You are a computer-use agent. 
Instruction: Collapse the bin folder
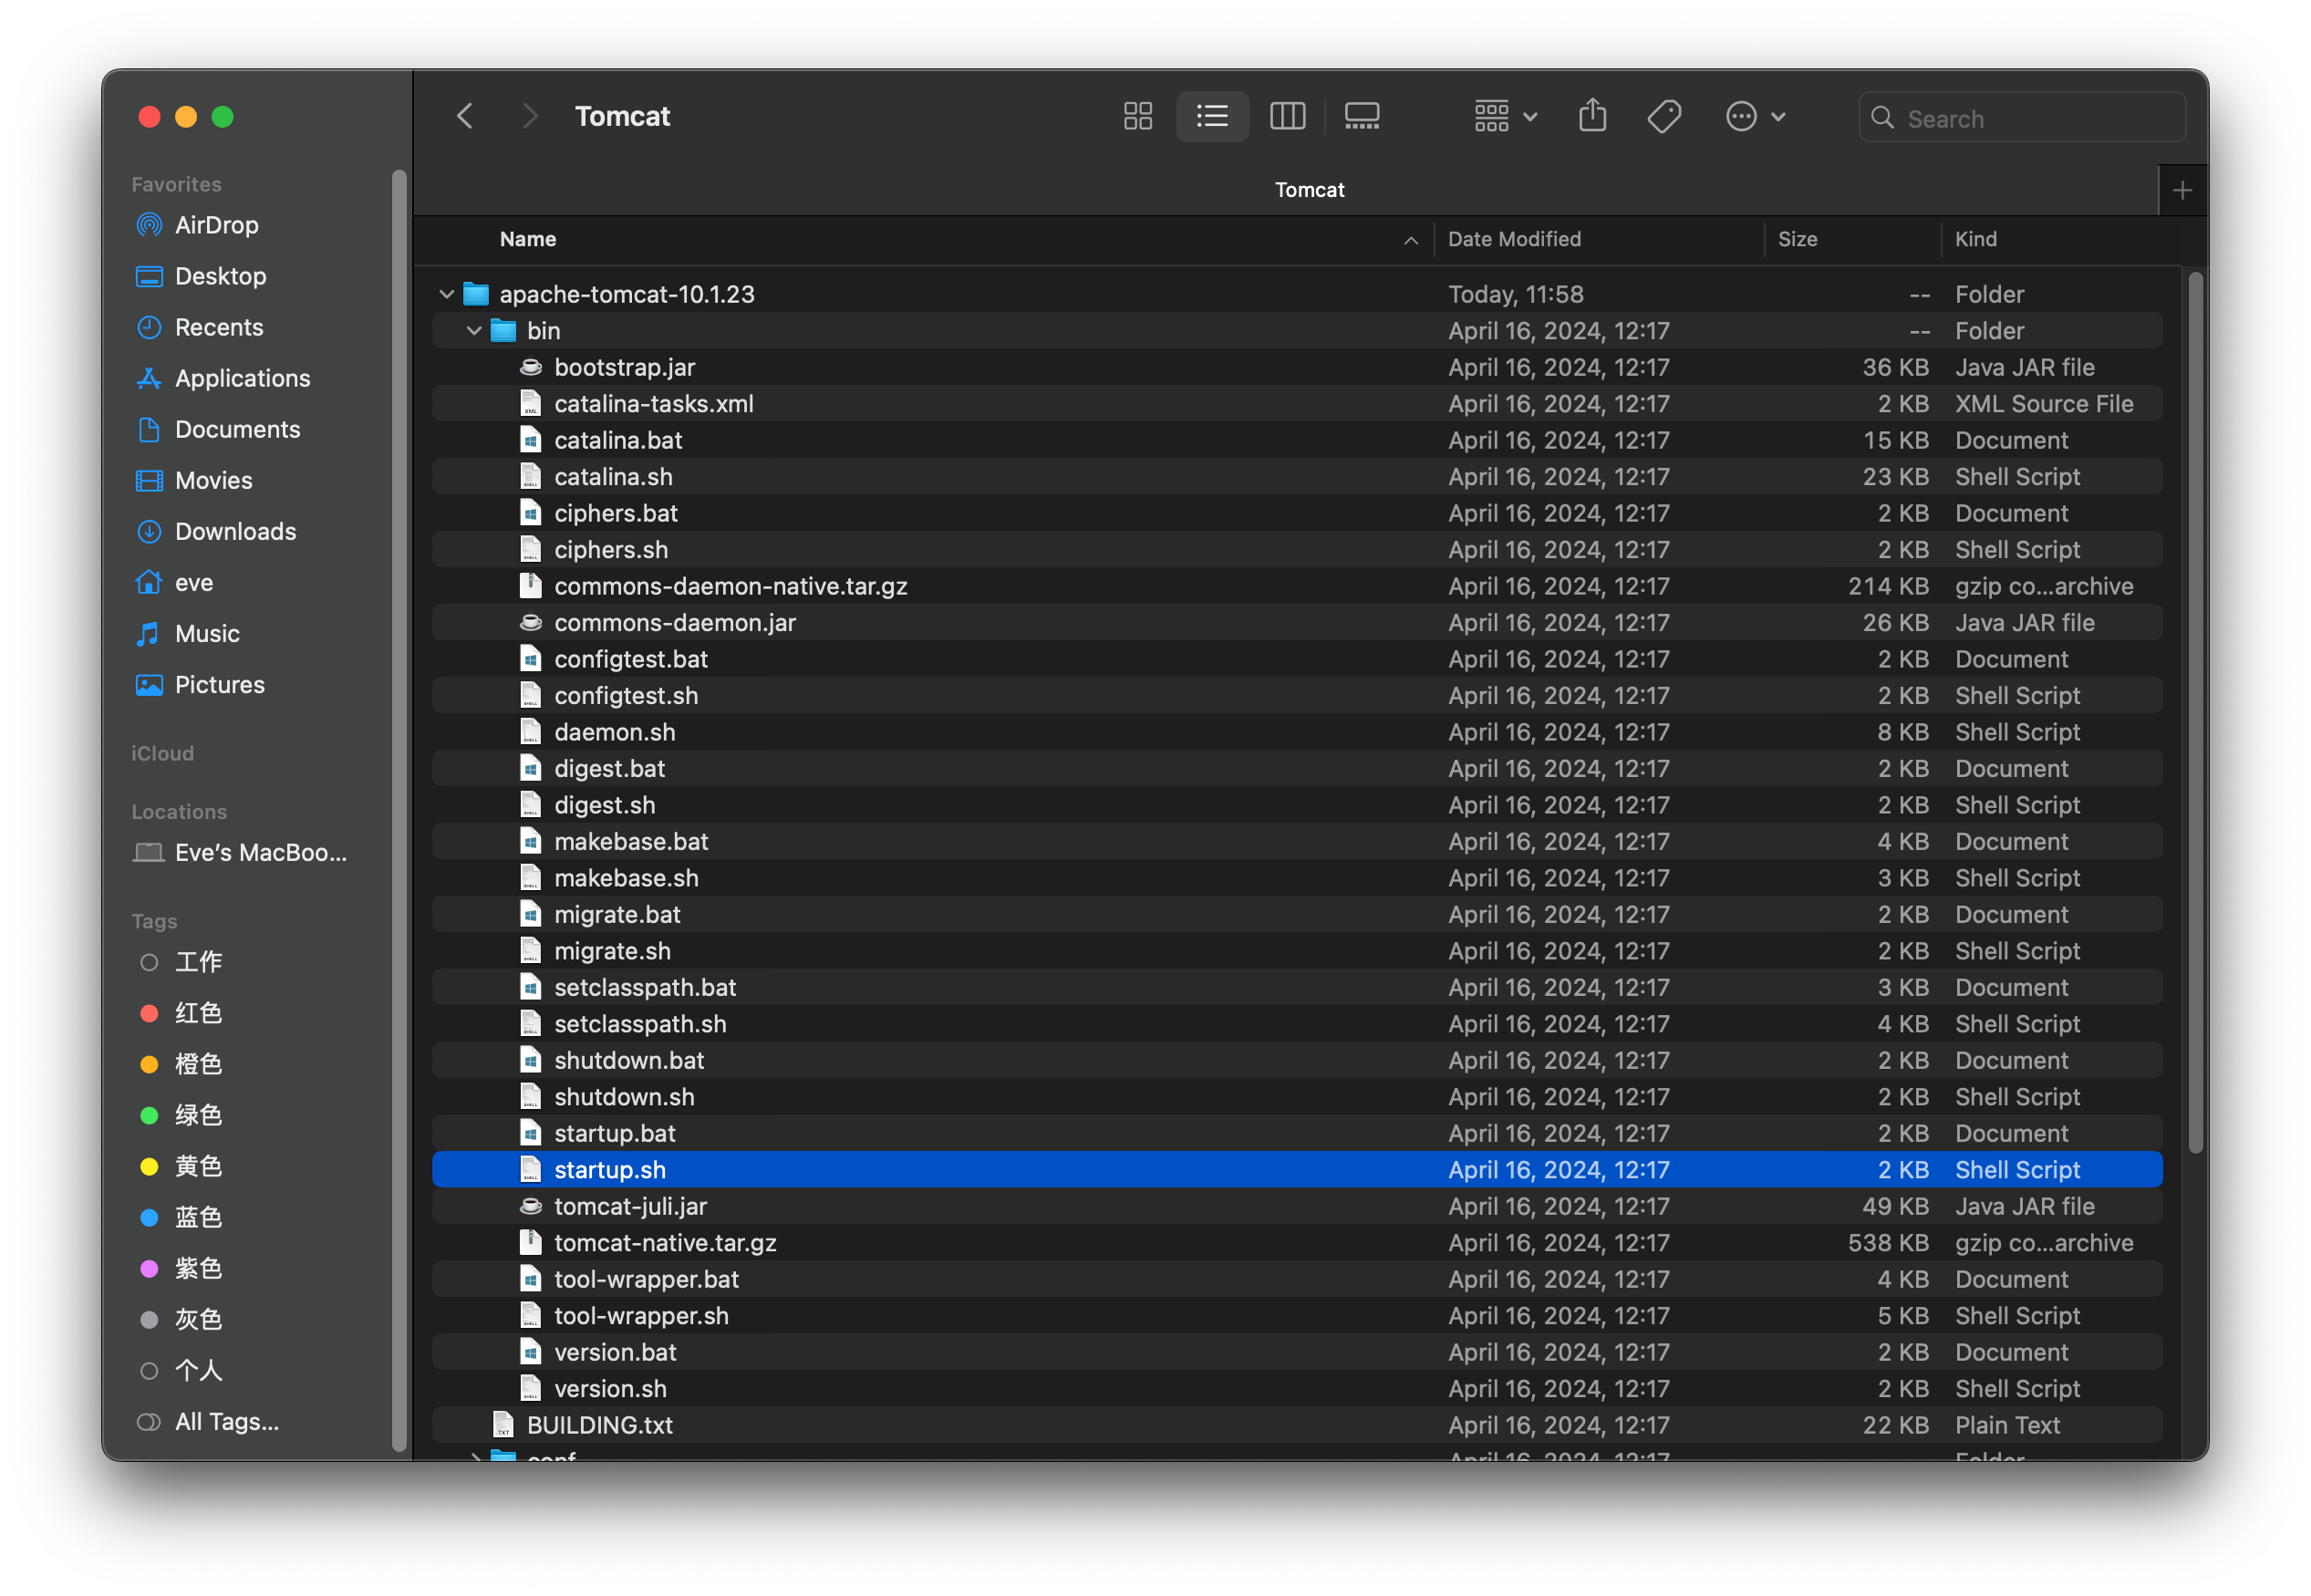(474, 330)
